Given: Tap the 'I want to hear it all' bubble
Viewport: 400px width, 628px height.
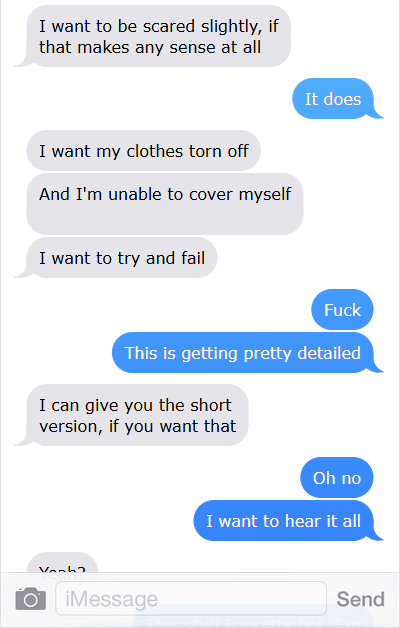Looking at the screenshot, I should coord(283,520).
